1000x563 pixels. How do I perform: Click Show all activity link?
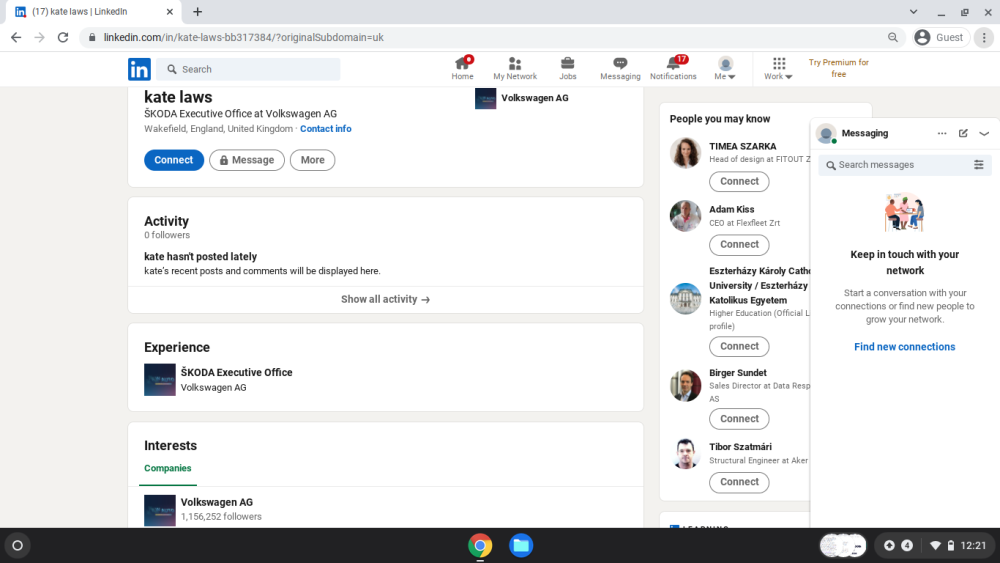pyautogui.click(x=385, y=299)
